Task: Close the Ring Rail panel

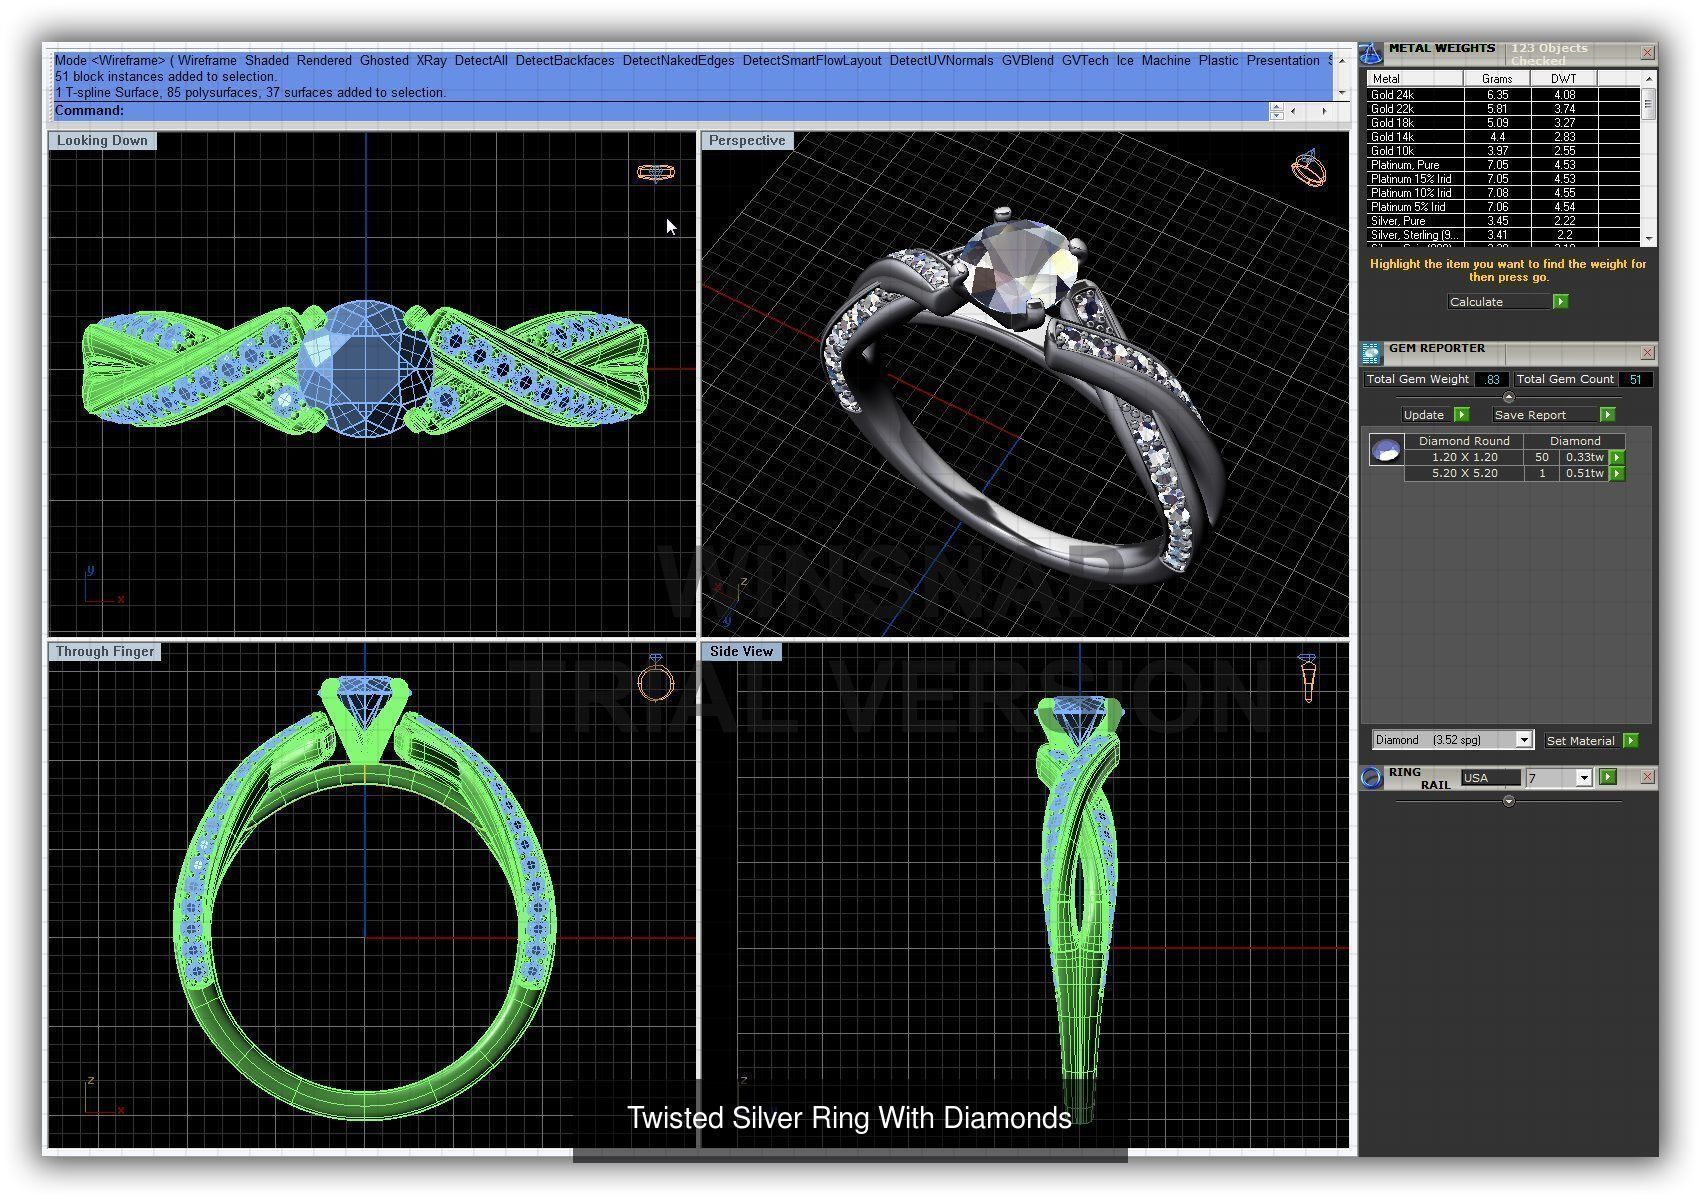Action: point(1647,777)
